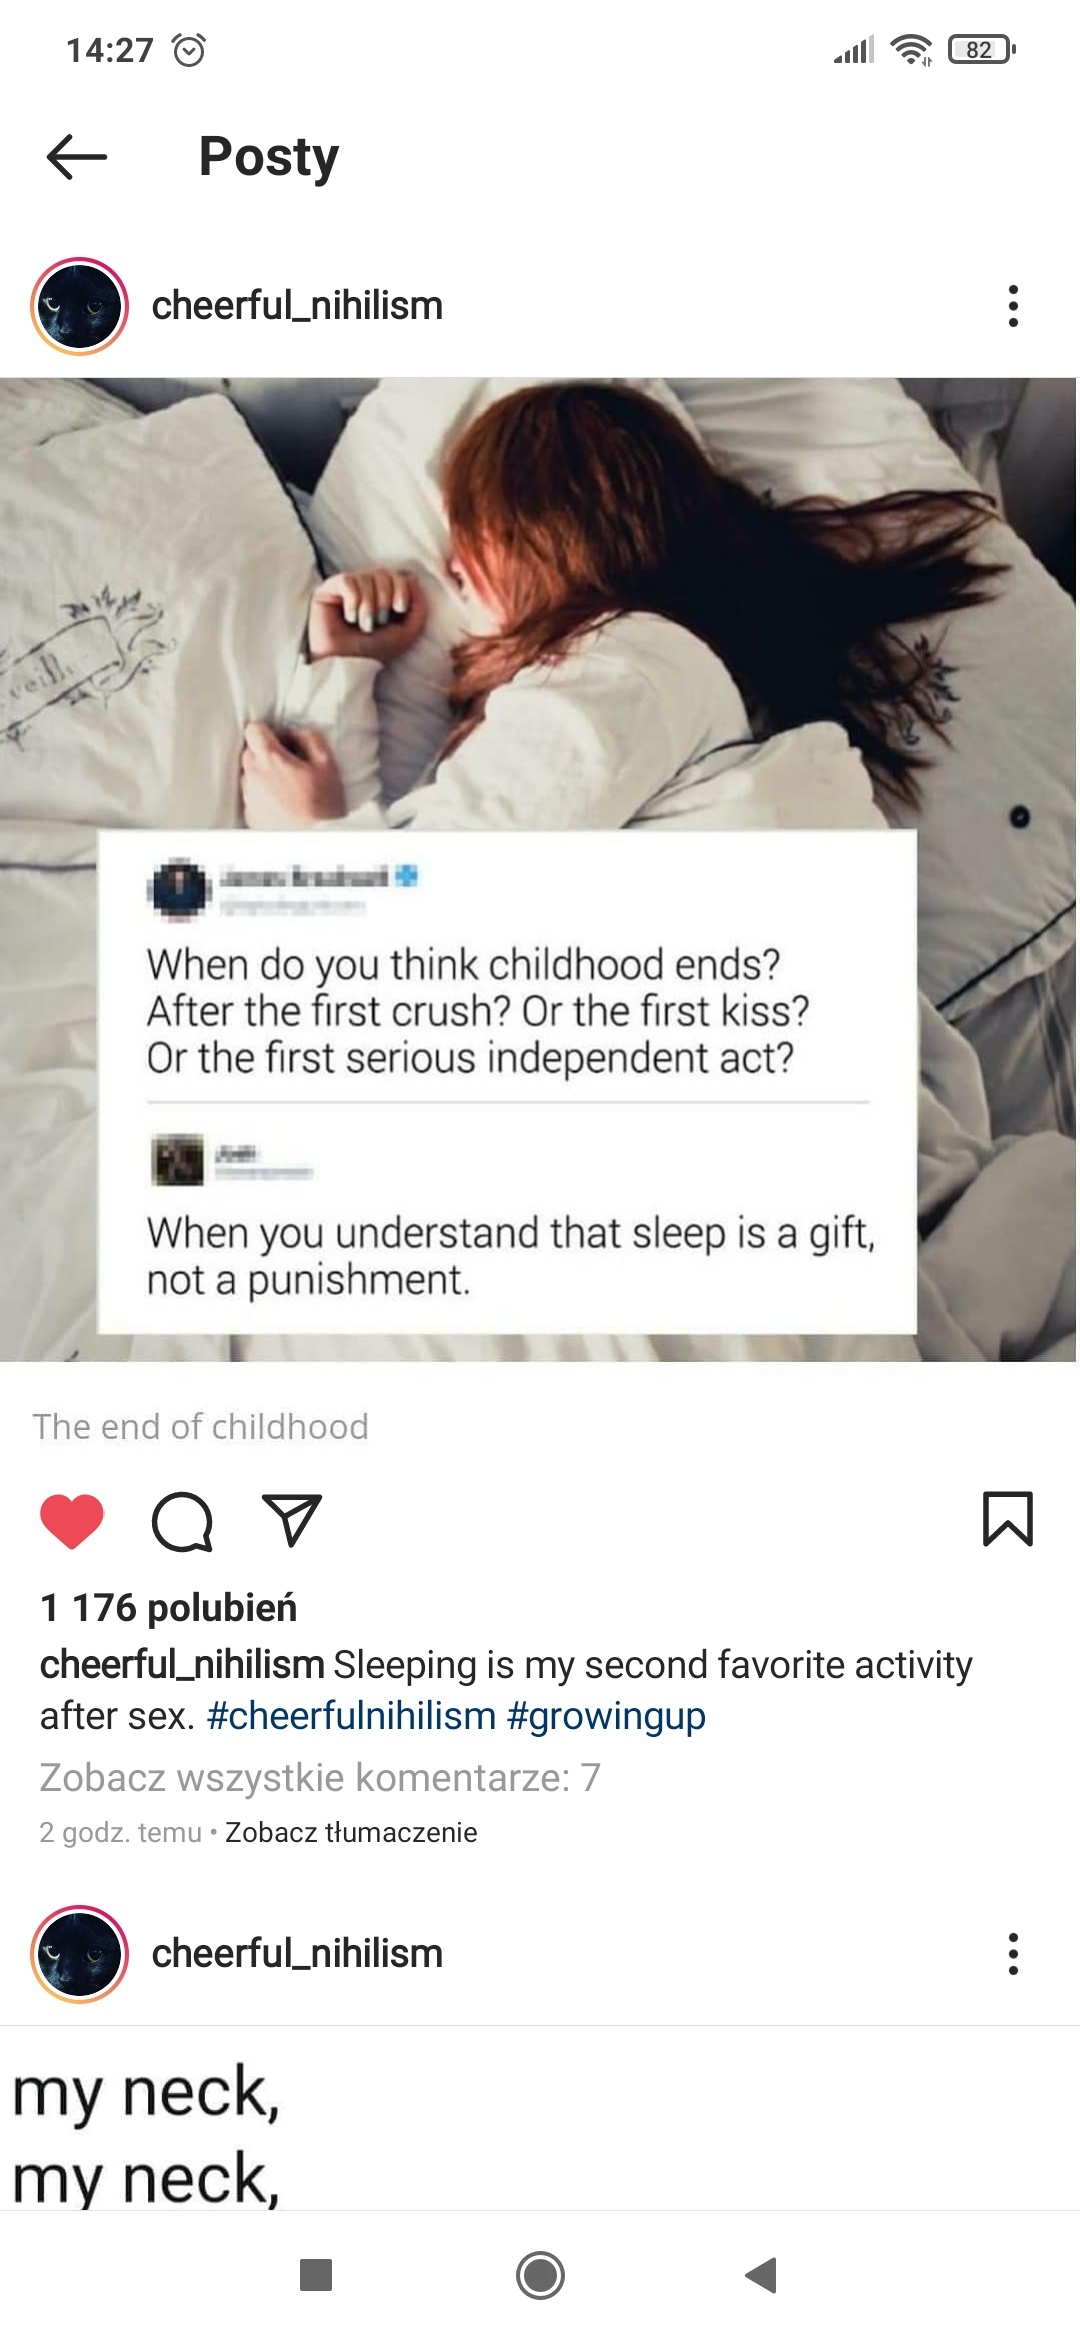Tap the Android back triangle button

(x=762, y=2275)
